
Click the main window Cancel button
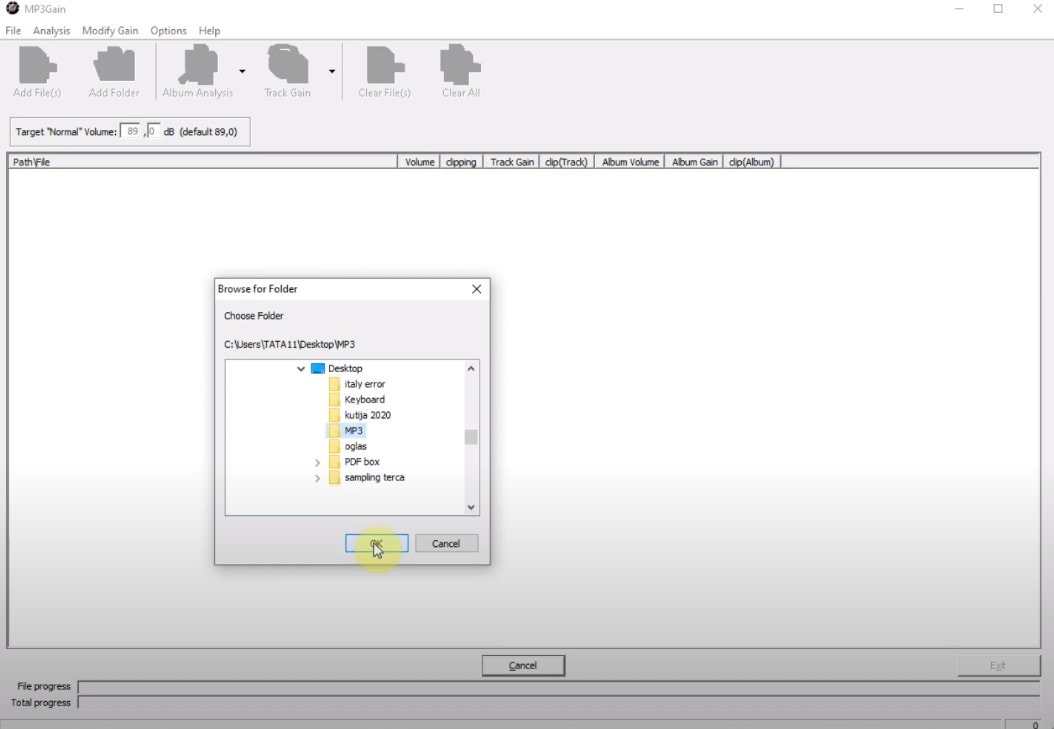tap(523, 665)
